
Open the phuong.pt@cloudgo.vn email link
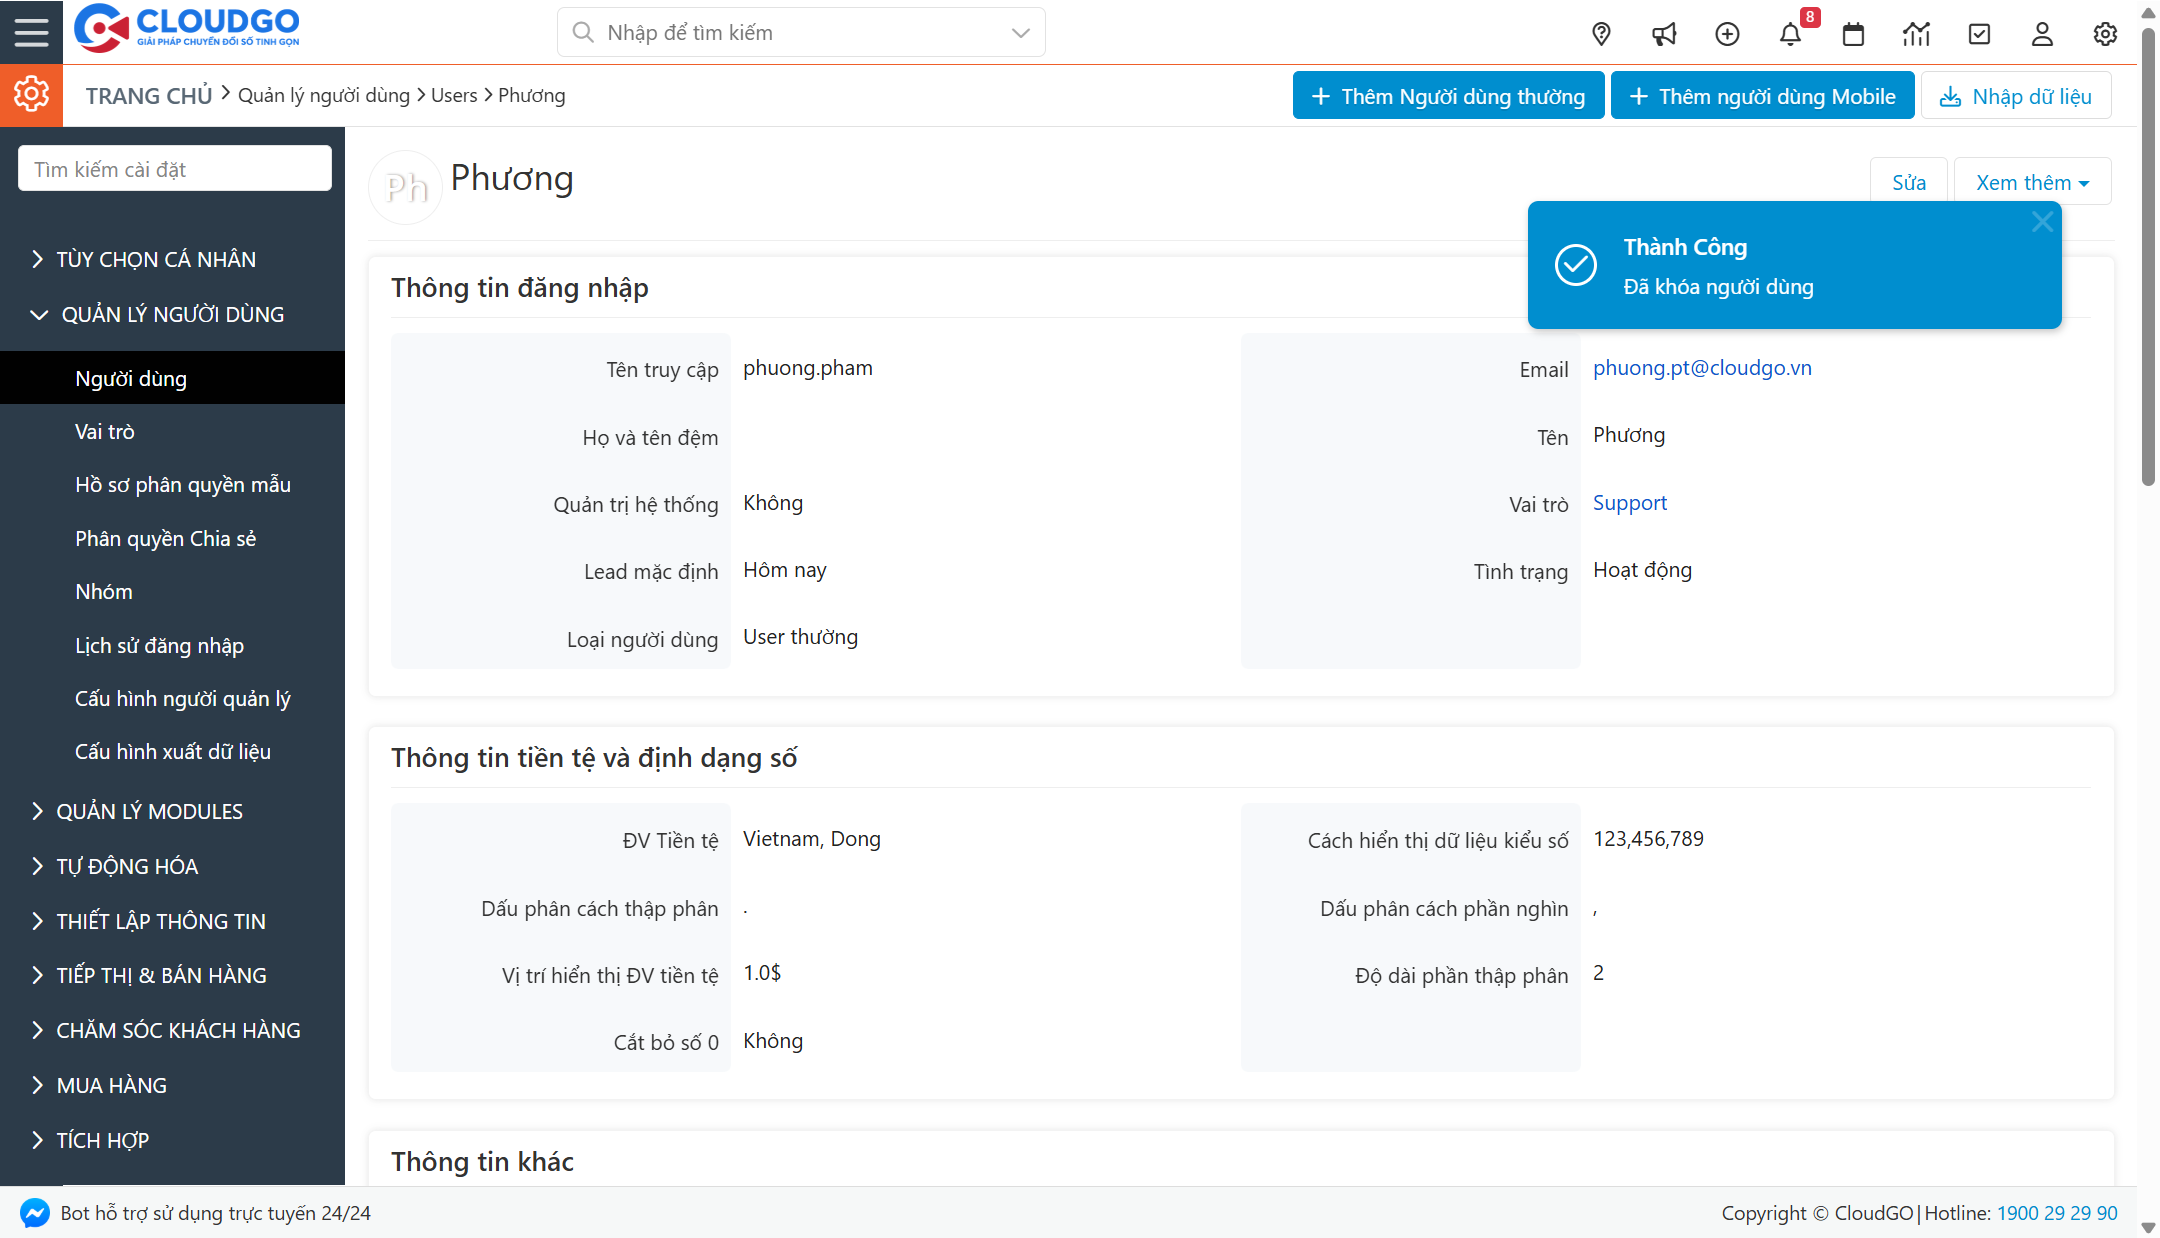(1702, 367)
